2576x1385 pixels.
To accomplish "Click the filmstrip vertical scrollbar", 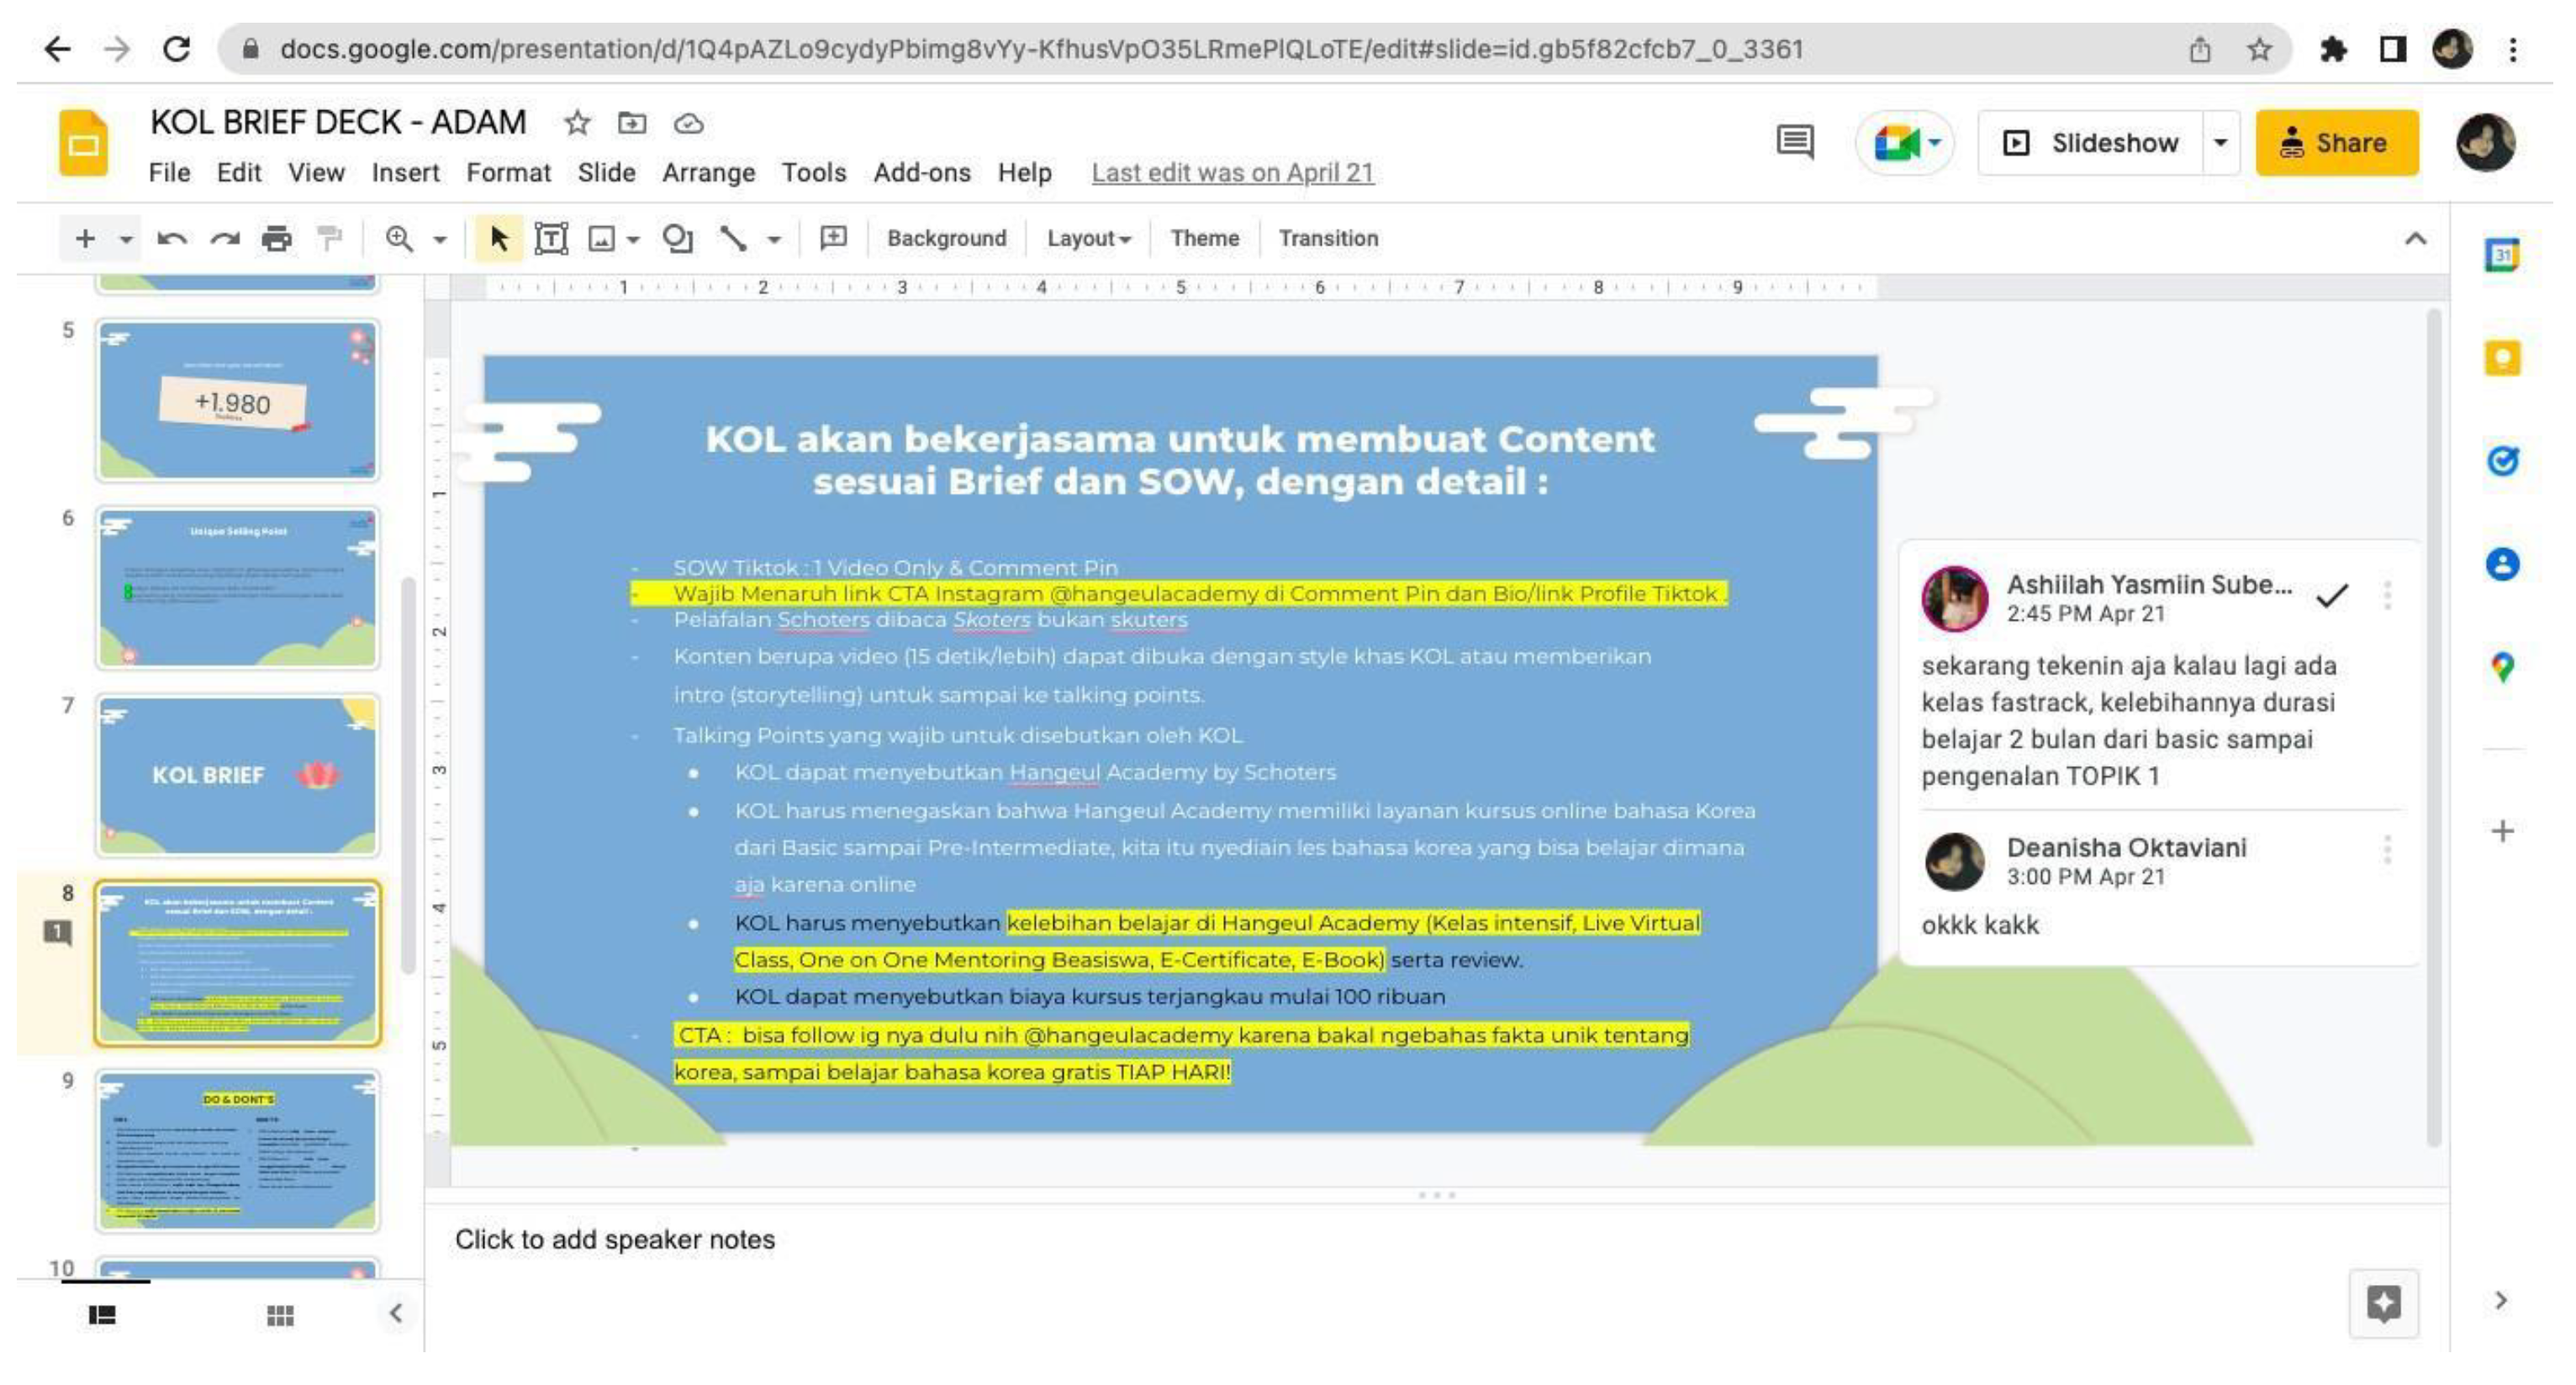I will coord(408,775).
